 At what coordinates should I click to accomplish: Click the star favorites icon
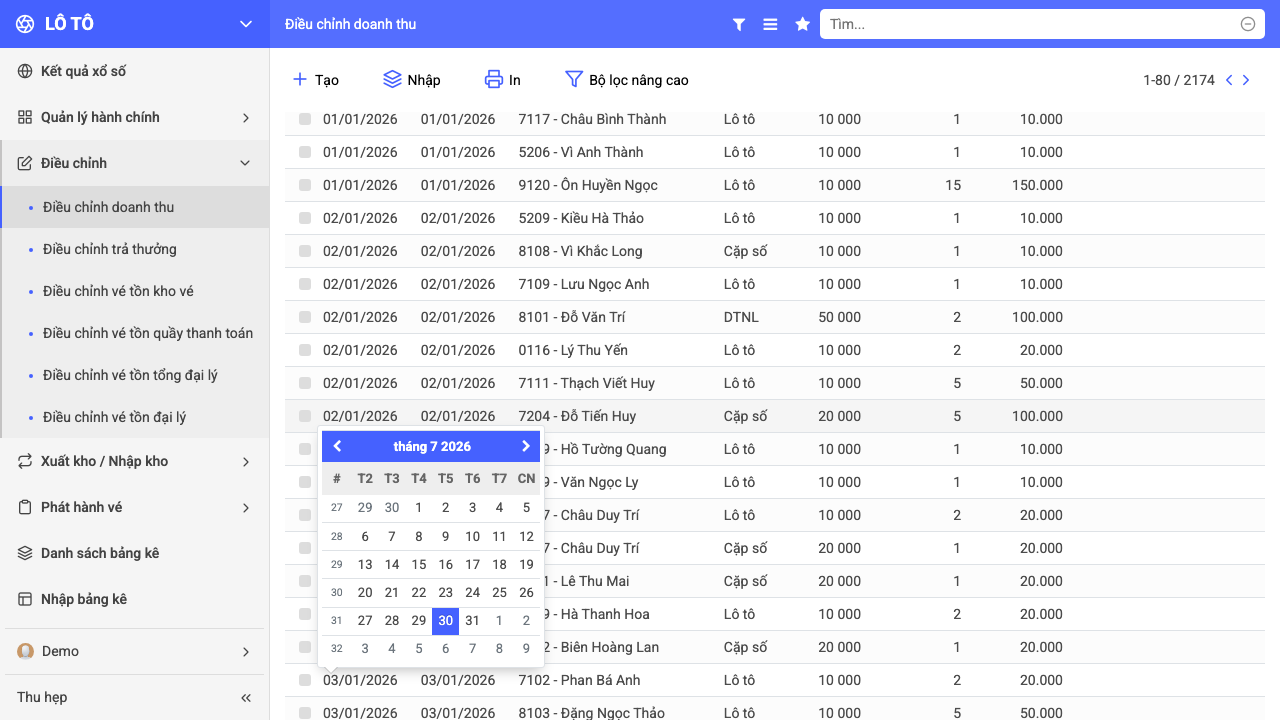point(802,24)
